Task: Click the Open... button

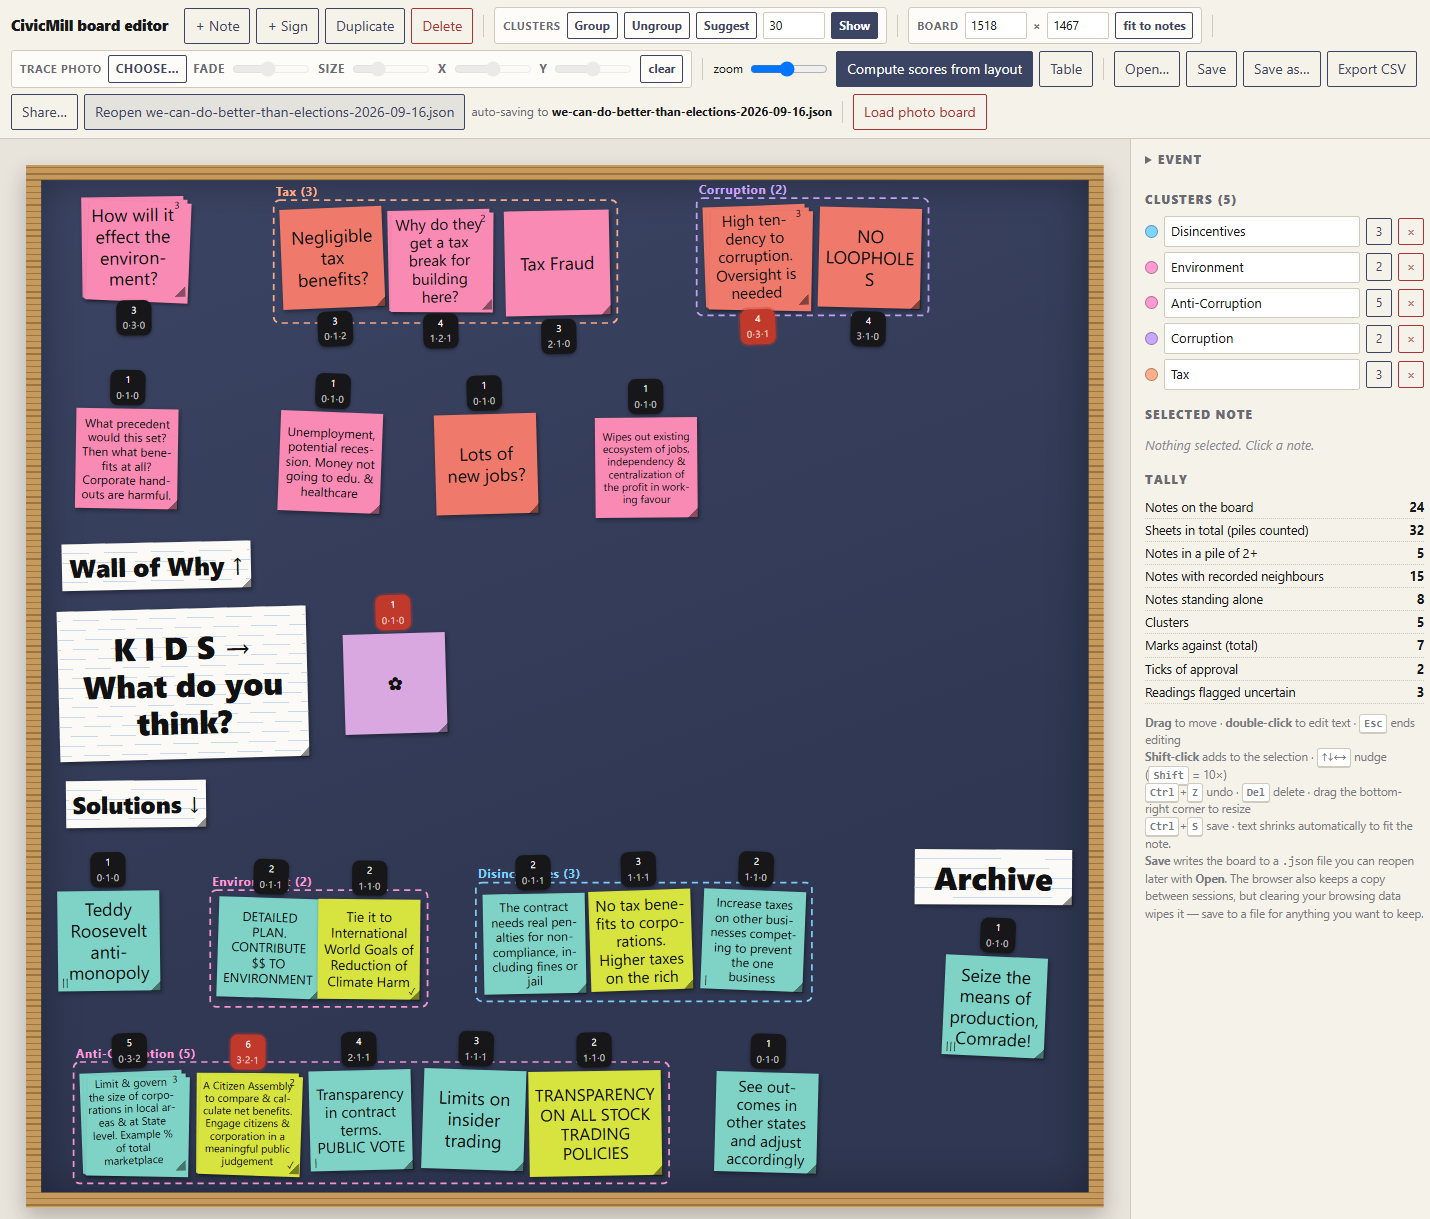Action: click(1147, 69)
